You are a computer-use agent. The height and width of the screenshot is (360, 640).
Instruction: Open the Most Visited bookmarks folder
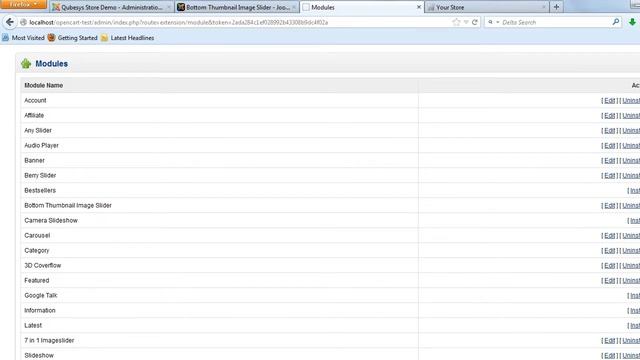23,38
